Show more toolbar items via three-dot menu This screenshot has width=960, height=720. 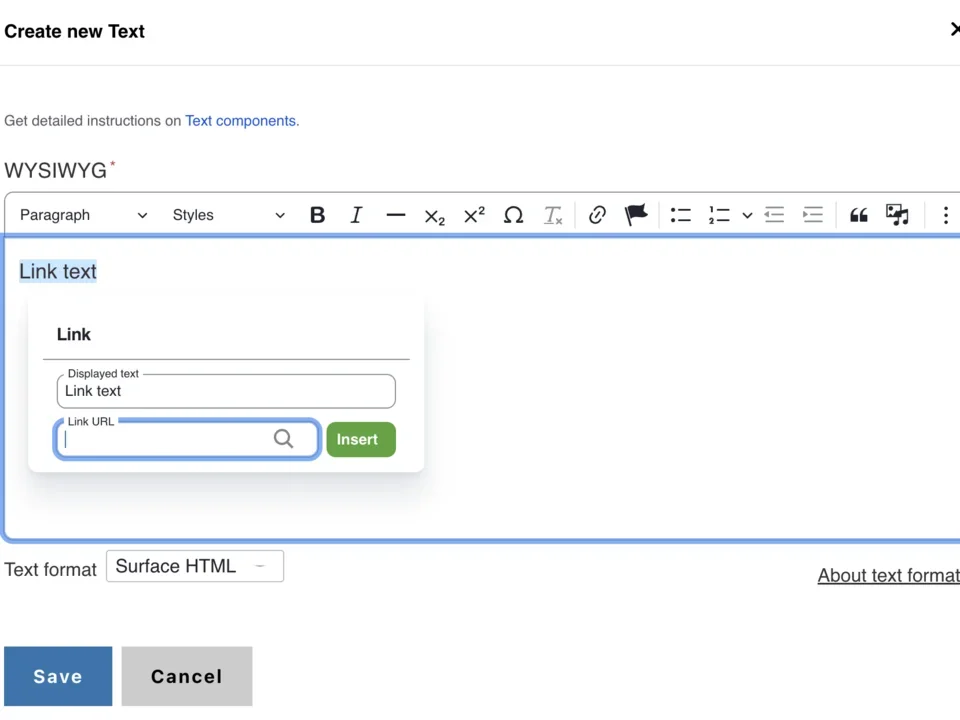coord(945,215)
